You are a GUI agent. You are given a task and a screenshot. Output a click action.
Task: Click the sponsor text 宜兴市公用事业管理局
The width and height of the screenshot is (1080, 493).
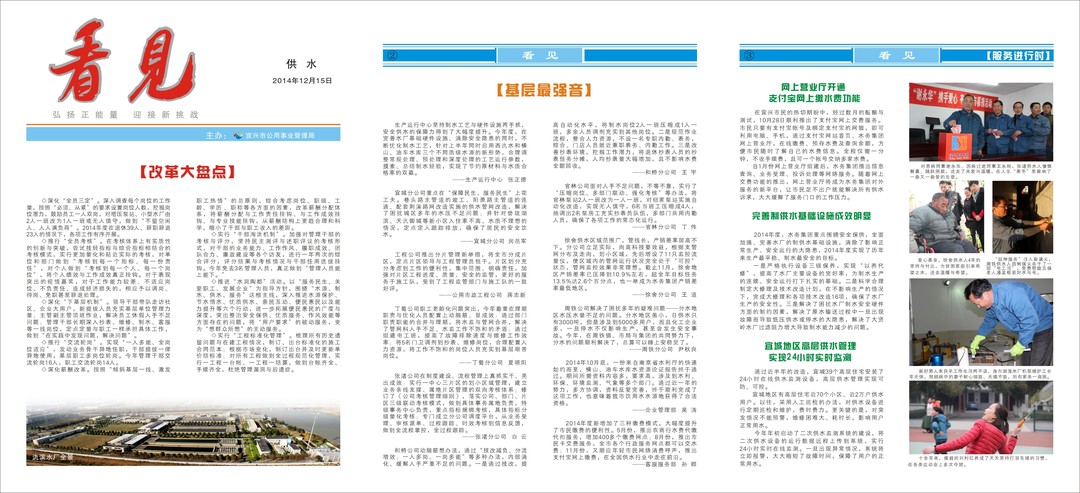coord(280,136)
